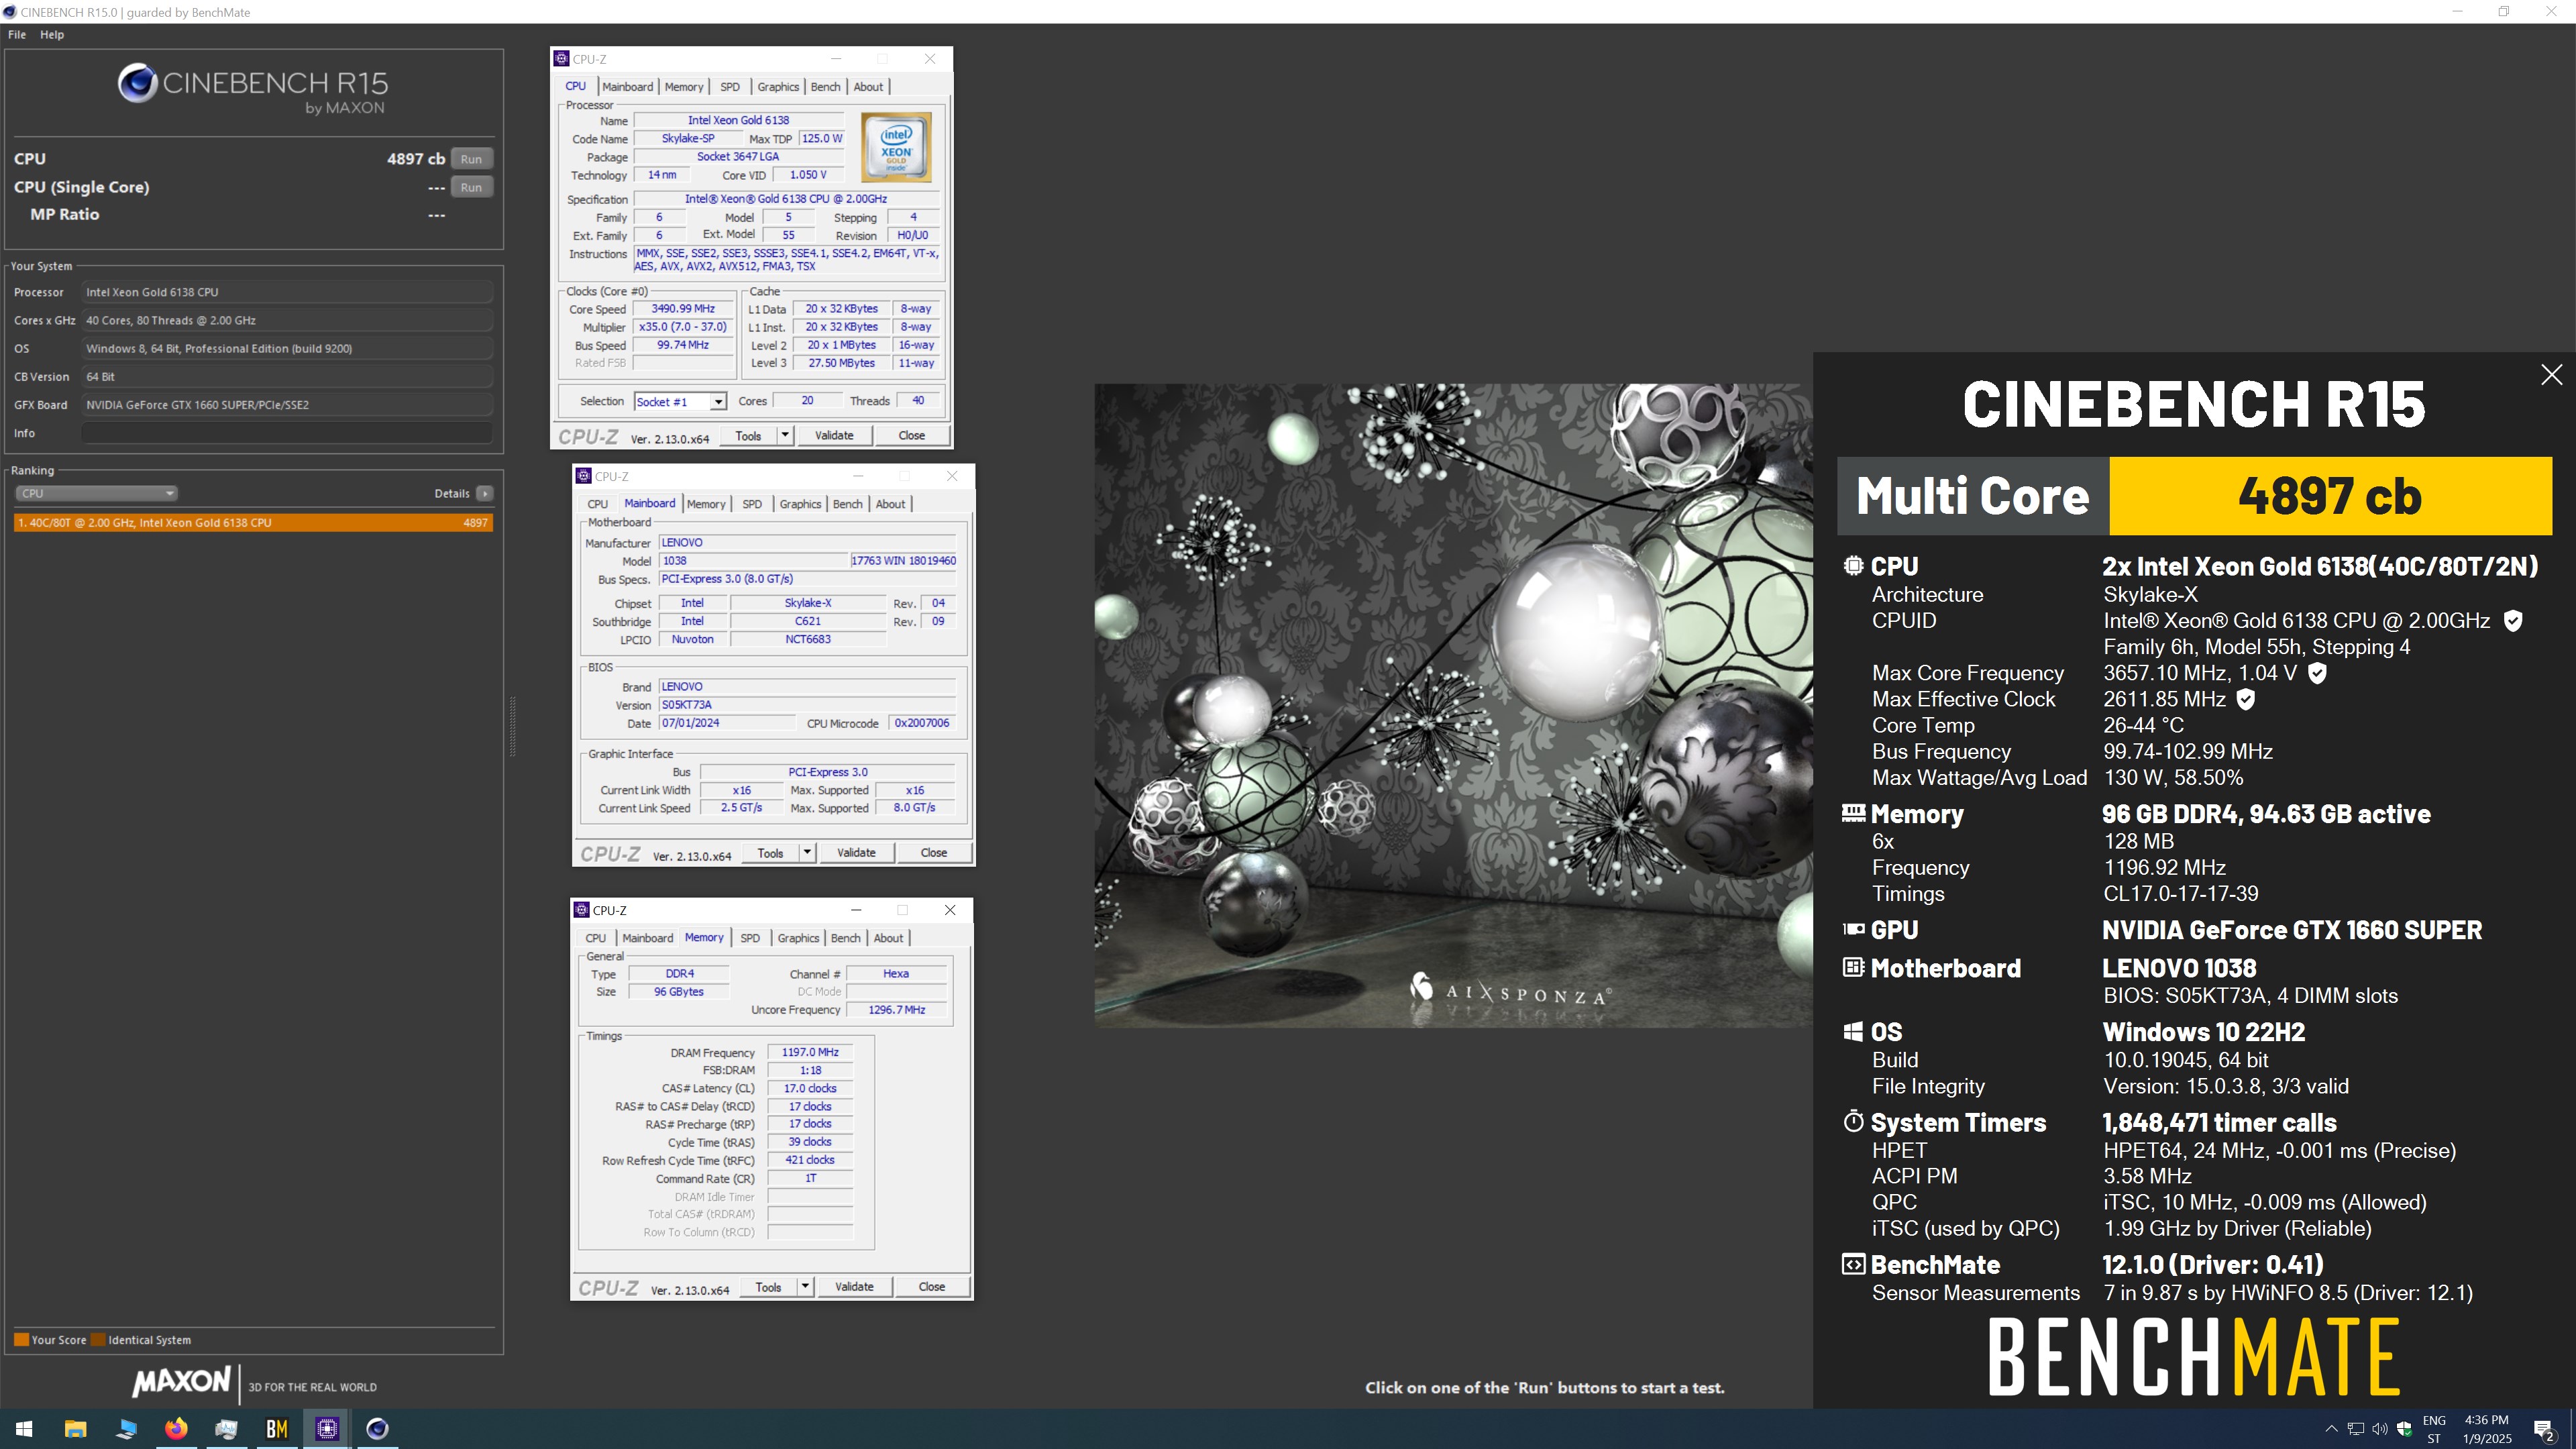Image resolution: width=2576 pixels, height=1449 pixels.
Task: Click Close button in top CPU-Z window
Action: click(911, 435)
